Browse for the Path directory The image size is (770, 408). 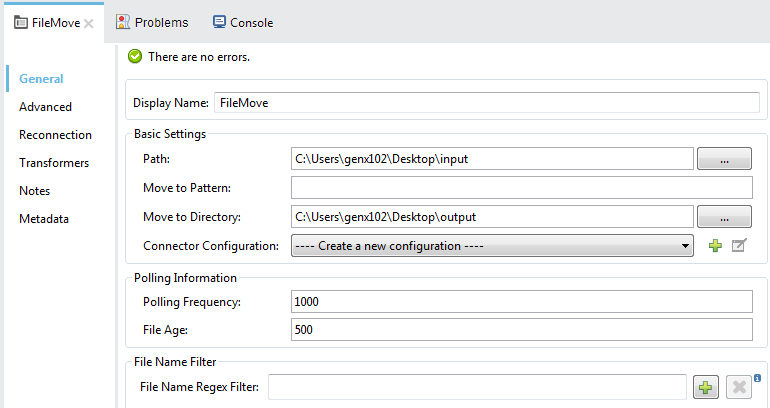click(x=724, y=158)
